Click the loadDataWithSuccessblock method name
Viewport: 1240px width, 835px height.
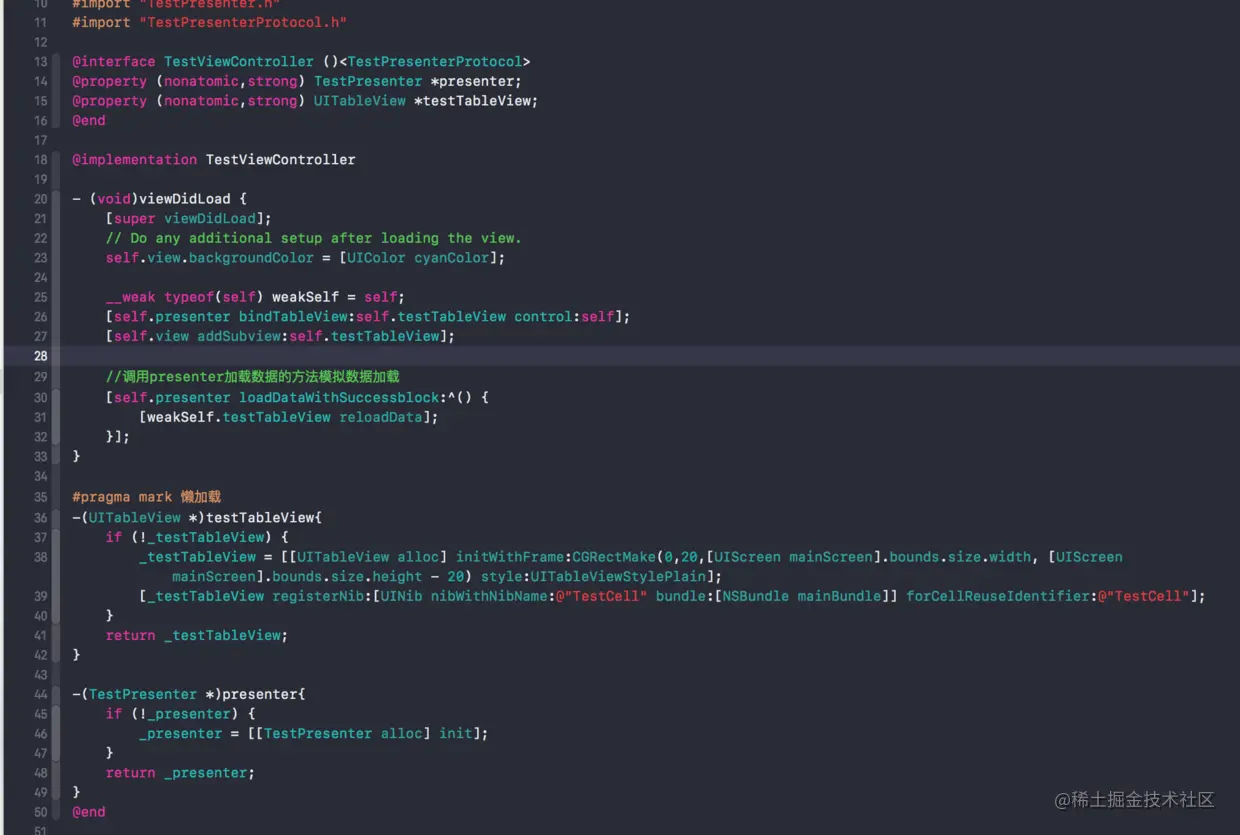pyautogui.click(x=338, y=397)
